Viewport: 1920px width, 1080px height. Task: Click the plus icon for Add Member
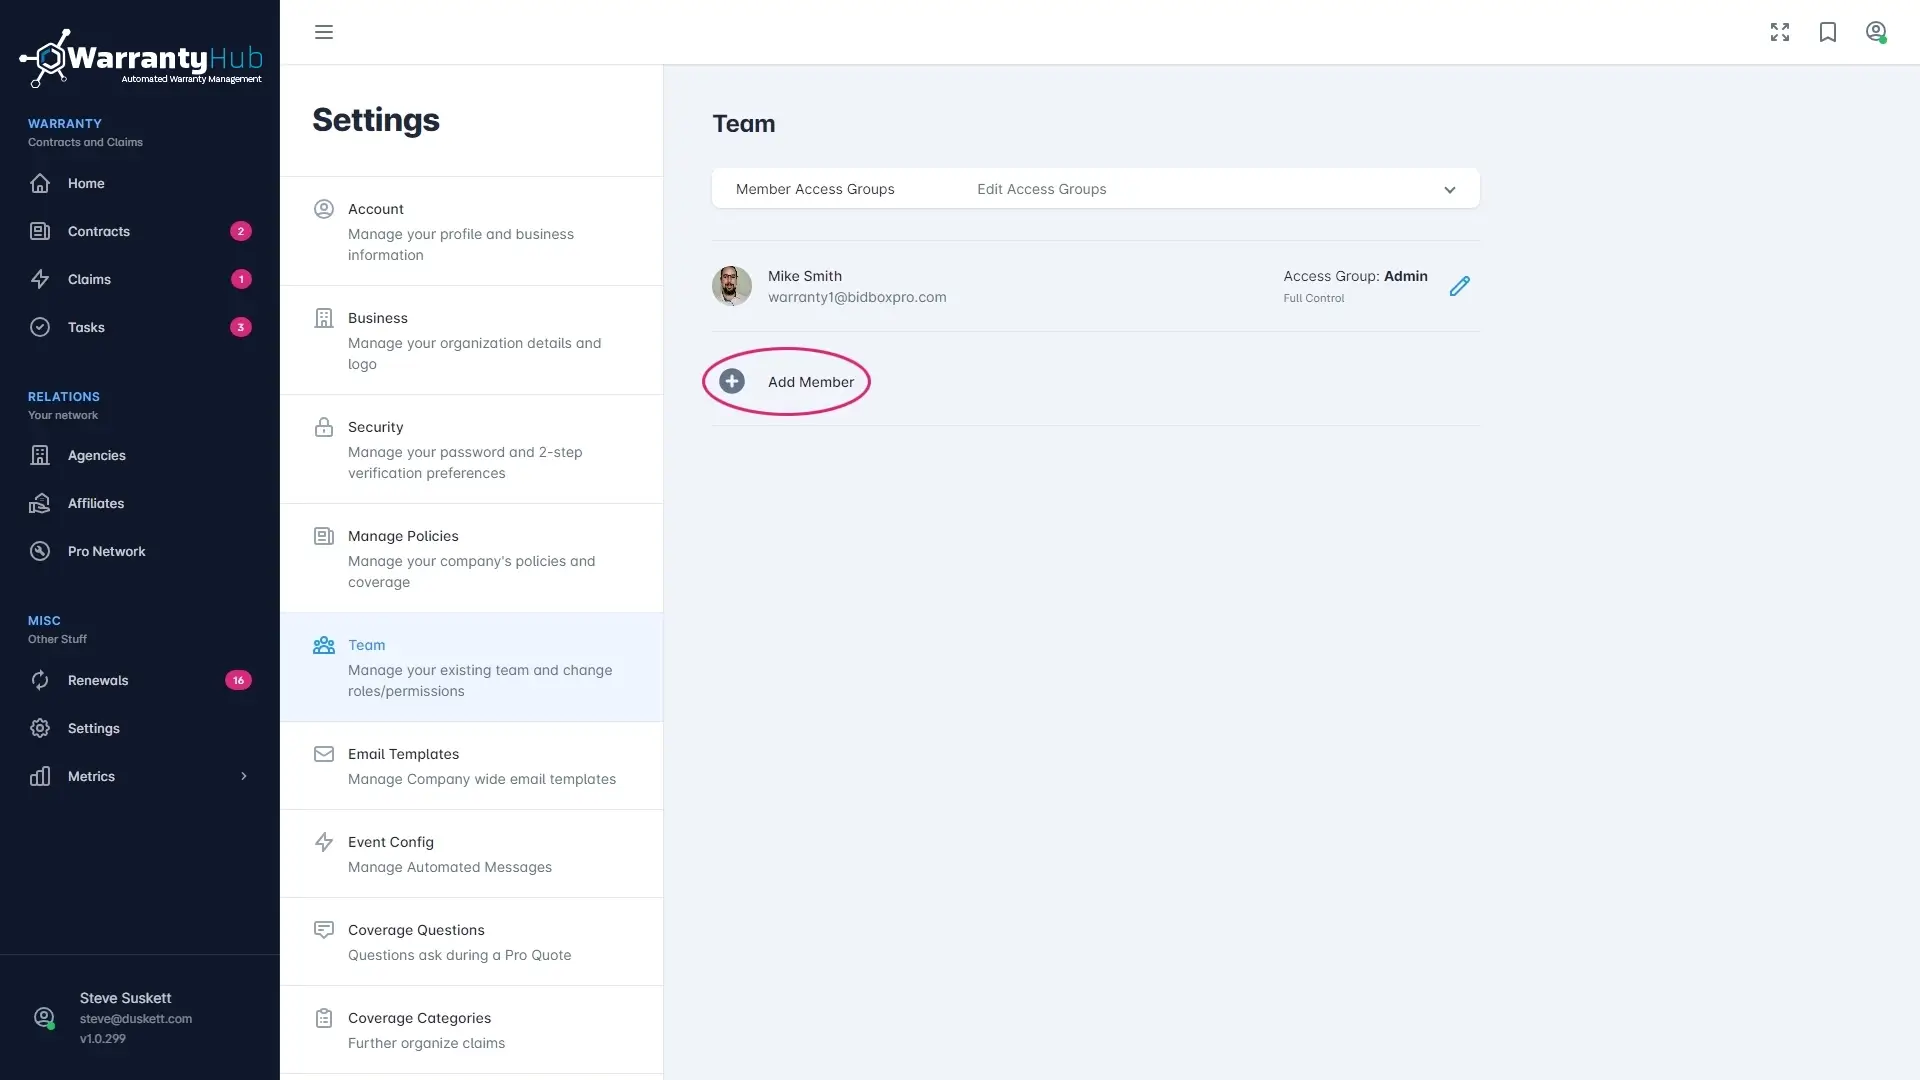tap(732, 381)
